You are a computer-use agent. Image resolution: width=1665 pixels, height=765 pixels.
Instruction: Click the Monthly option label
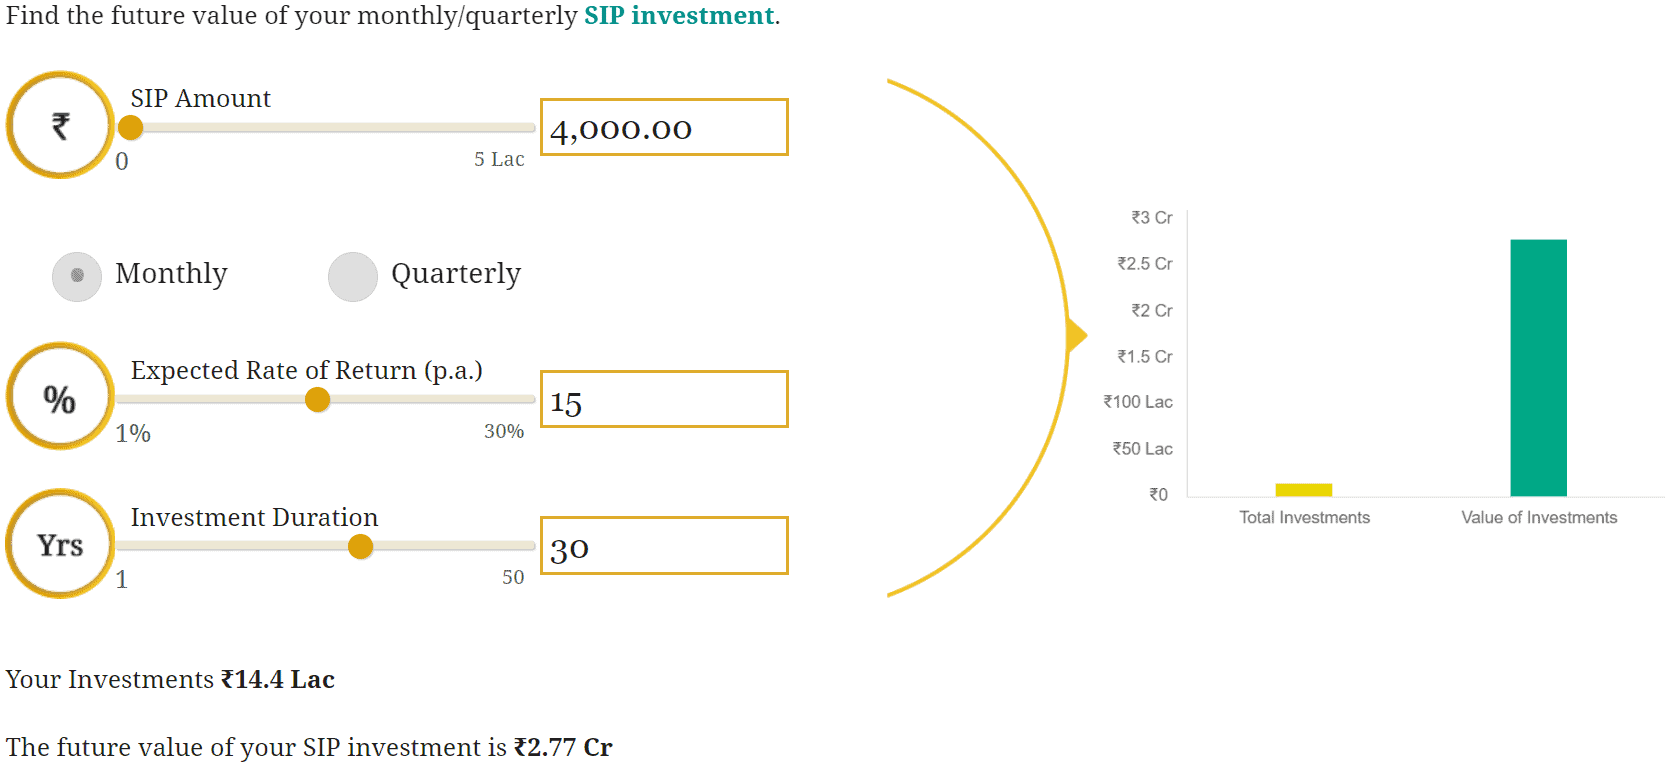pyautogui.click(x=171, y=274)
